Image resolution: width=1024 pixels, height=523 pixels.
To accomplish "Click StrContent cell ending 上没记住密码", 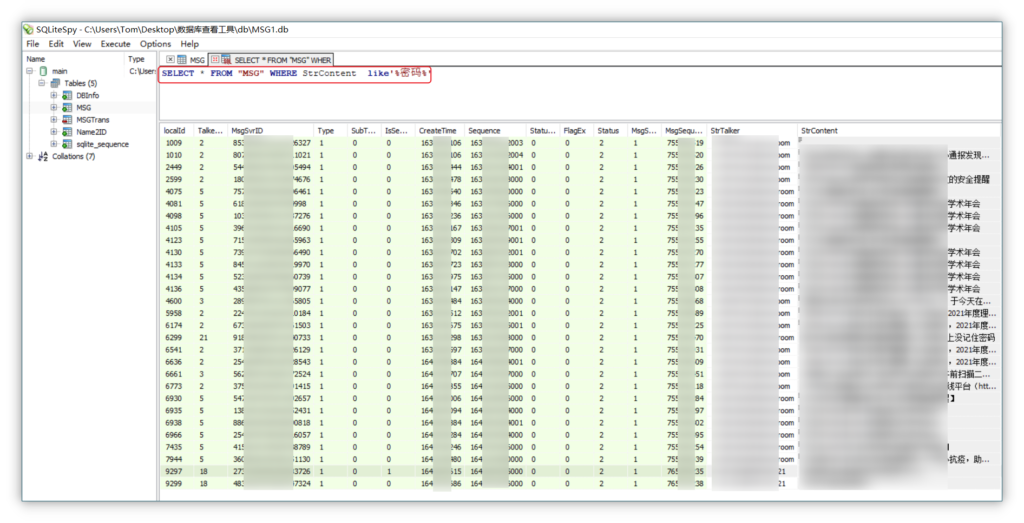I will [899, 338].
